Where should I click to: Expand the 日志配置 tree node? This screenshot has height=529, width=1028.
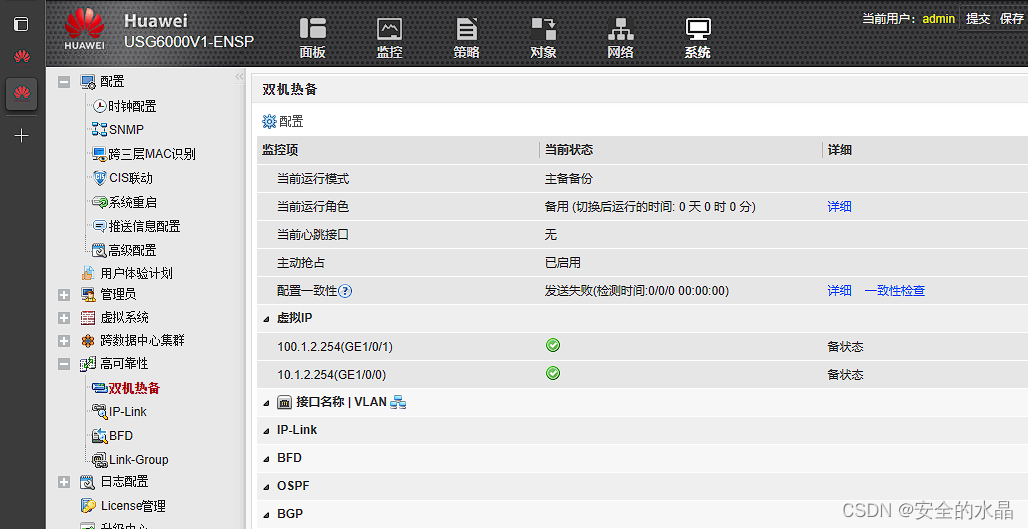[x=64, y=482]
